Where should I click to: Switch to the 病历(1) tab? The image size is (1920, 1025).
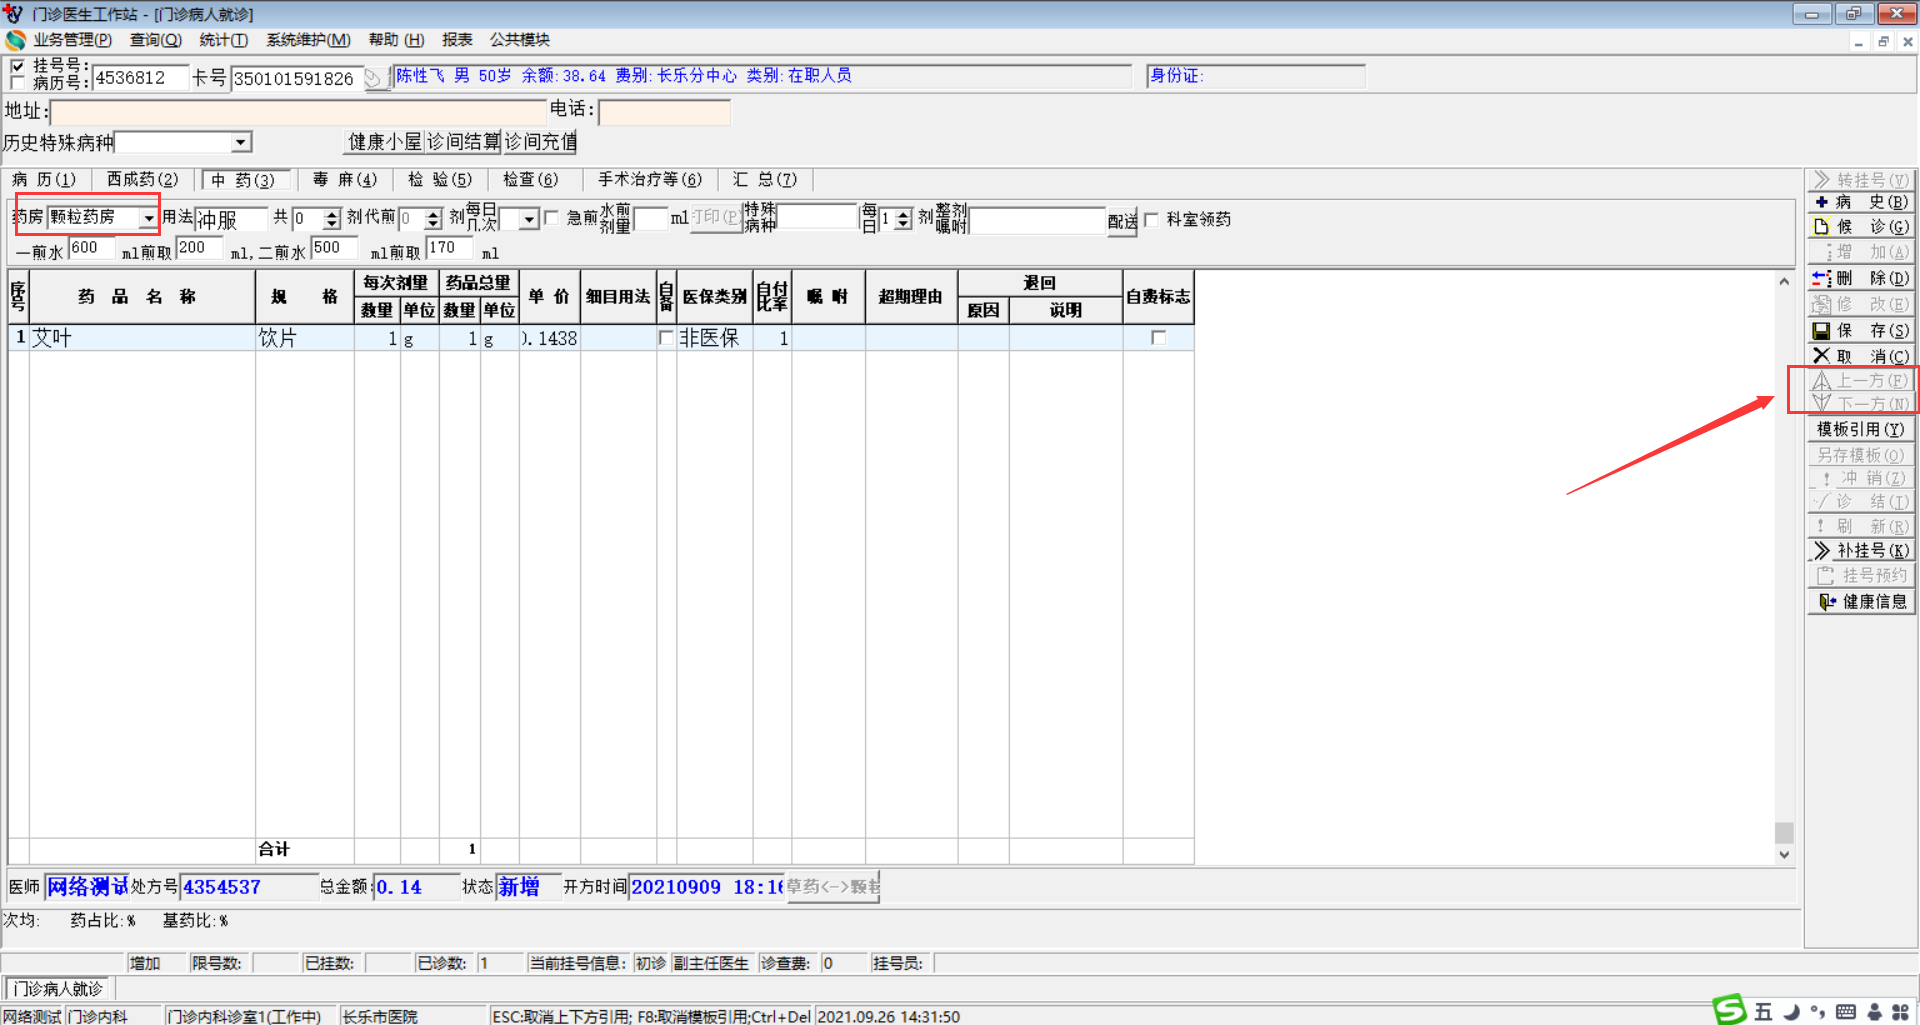pyautogui.click(x=44, y=179)
